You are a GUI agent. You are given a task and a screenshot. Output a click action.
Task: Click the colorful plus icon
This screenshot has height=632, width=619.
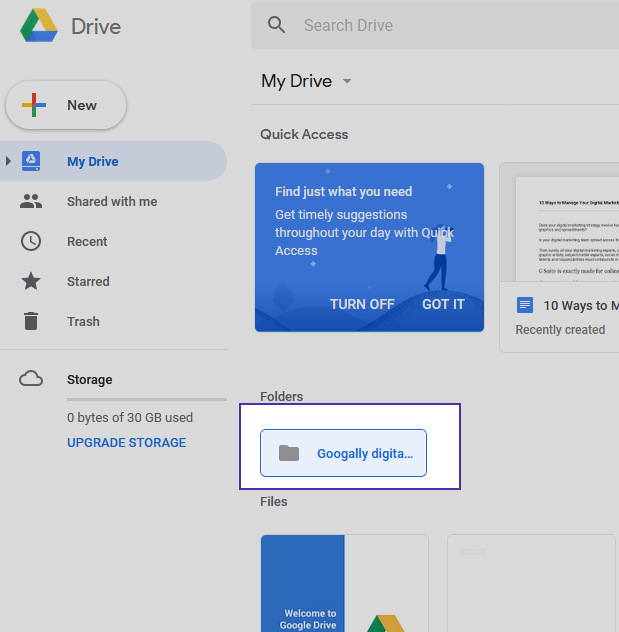pyautogui.click(x=34, y=105)
